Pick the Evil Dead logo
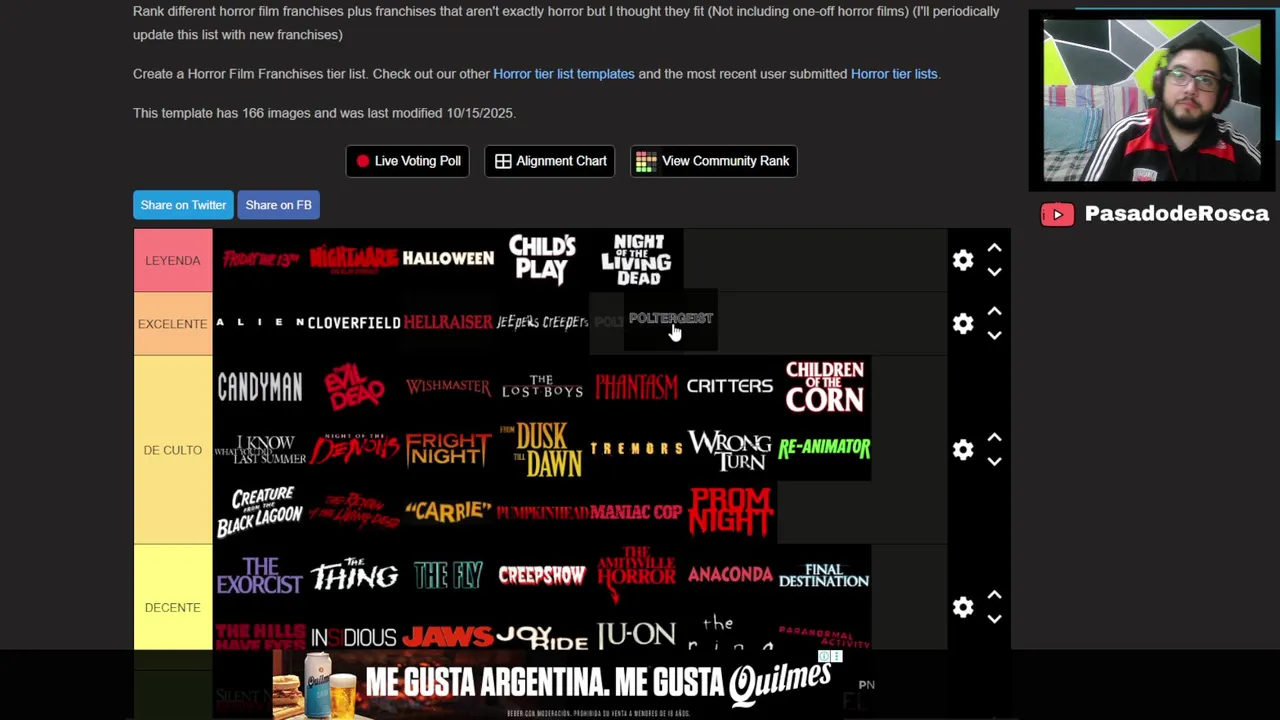This screenshot has width=1280, height=720. click(354, 387)
